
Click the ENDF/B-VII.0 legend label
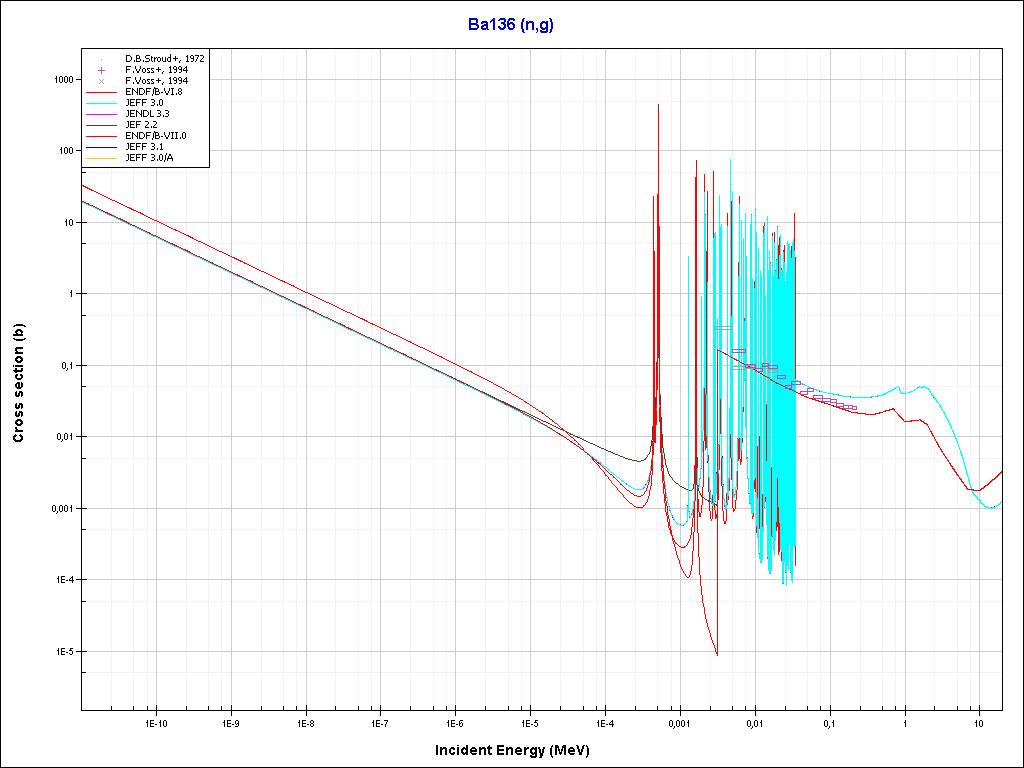[155, 136]
